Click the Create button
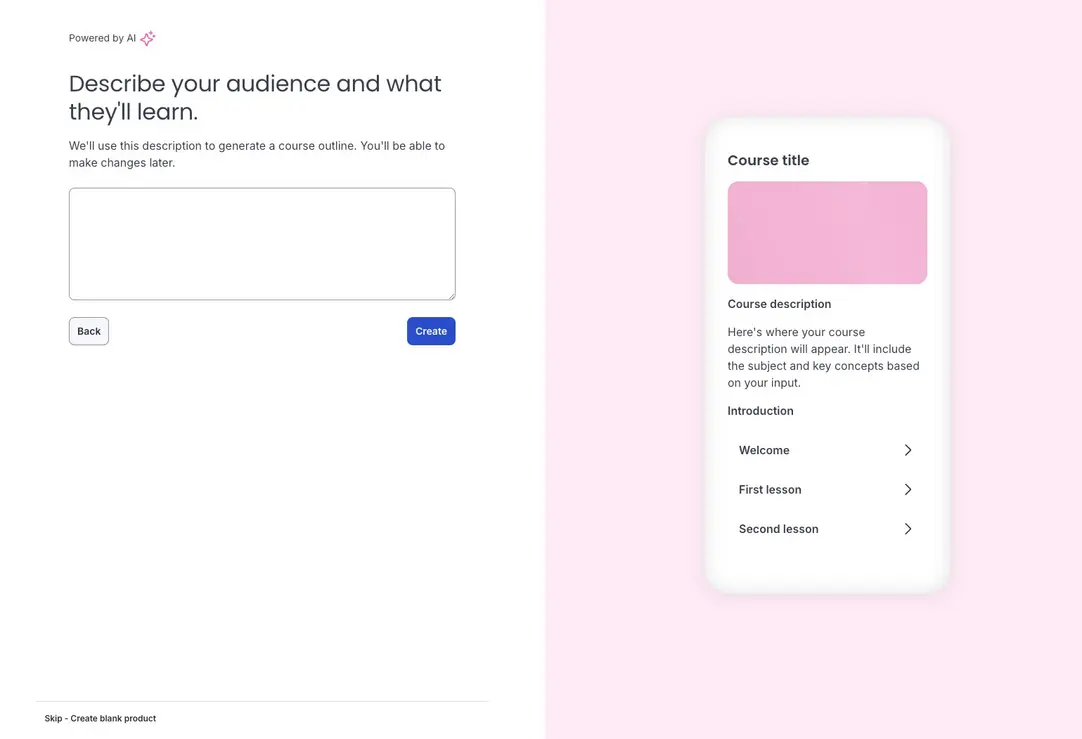The width and height of the screenshot is (1082, 739). [431, 330]
